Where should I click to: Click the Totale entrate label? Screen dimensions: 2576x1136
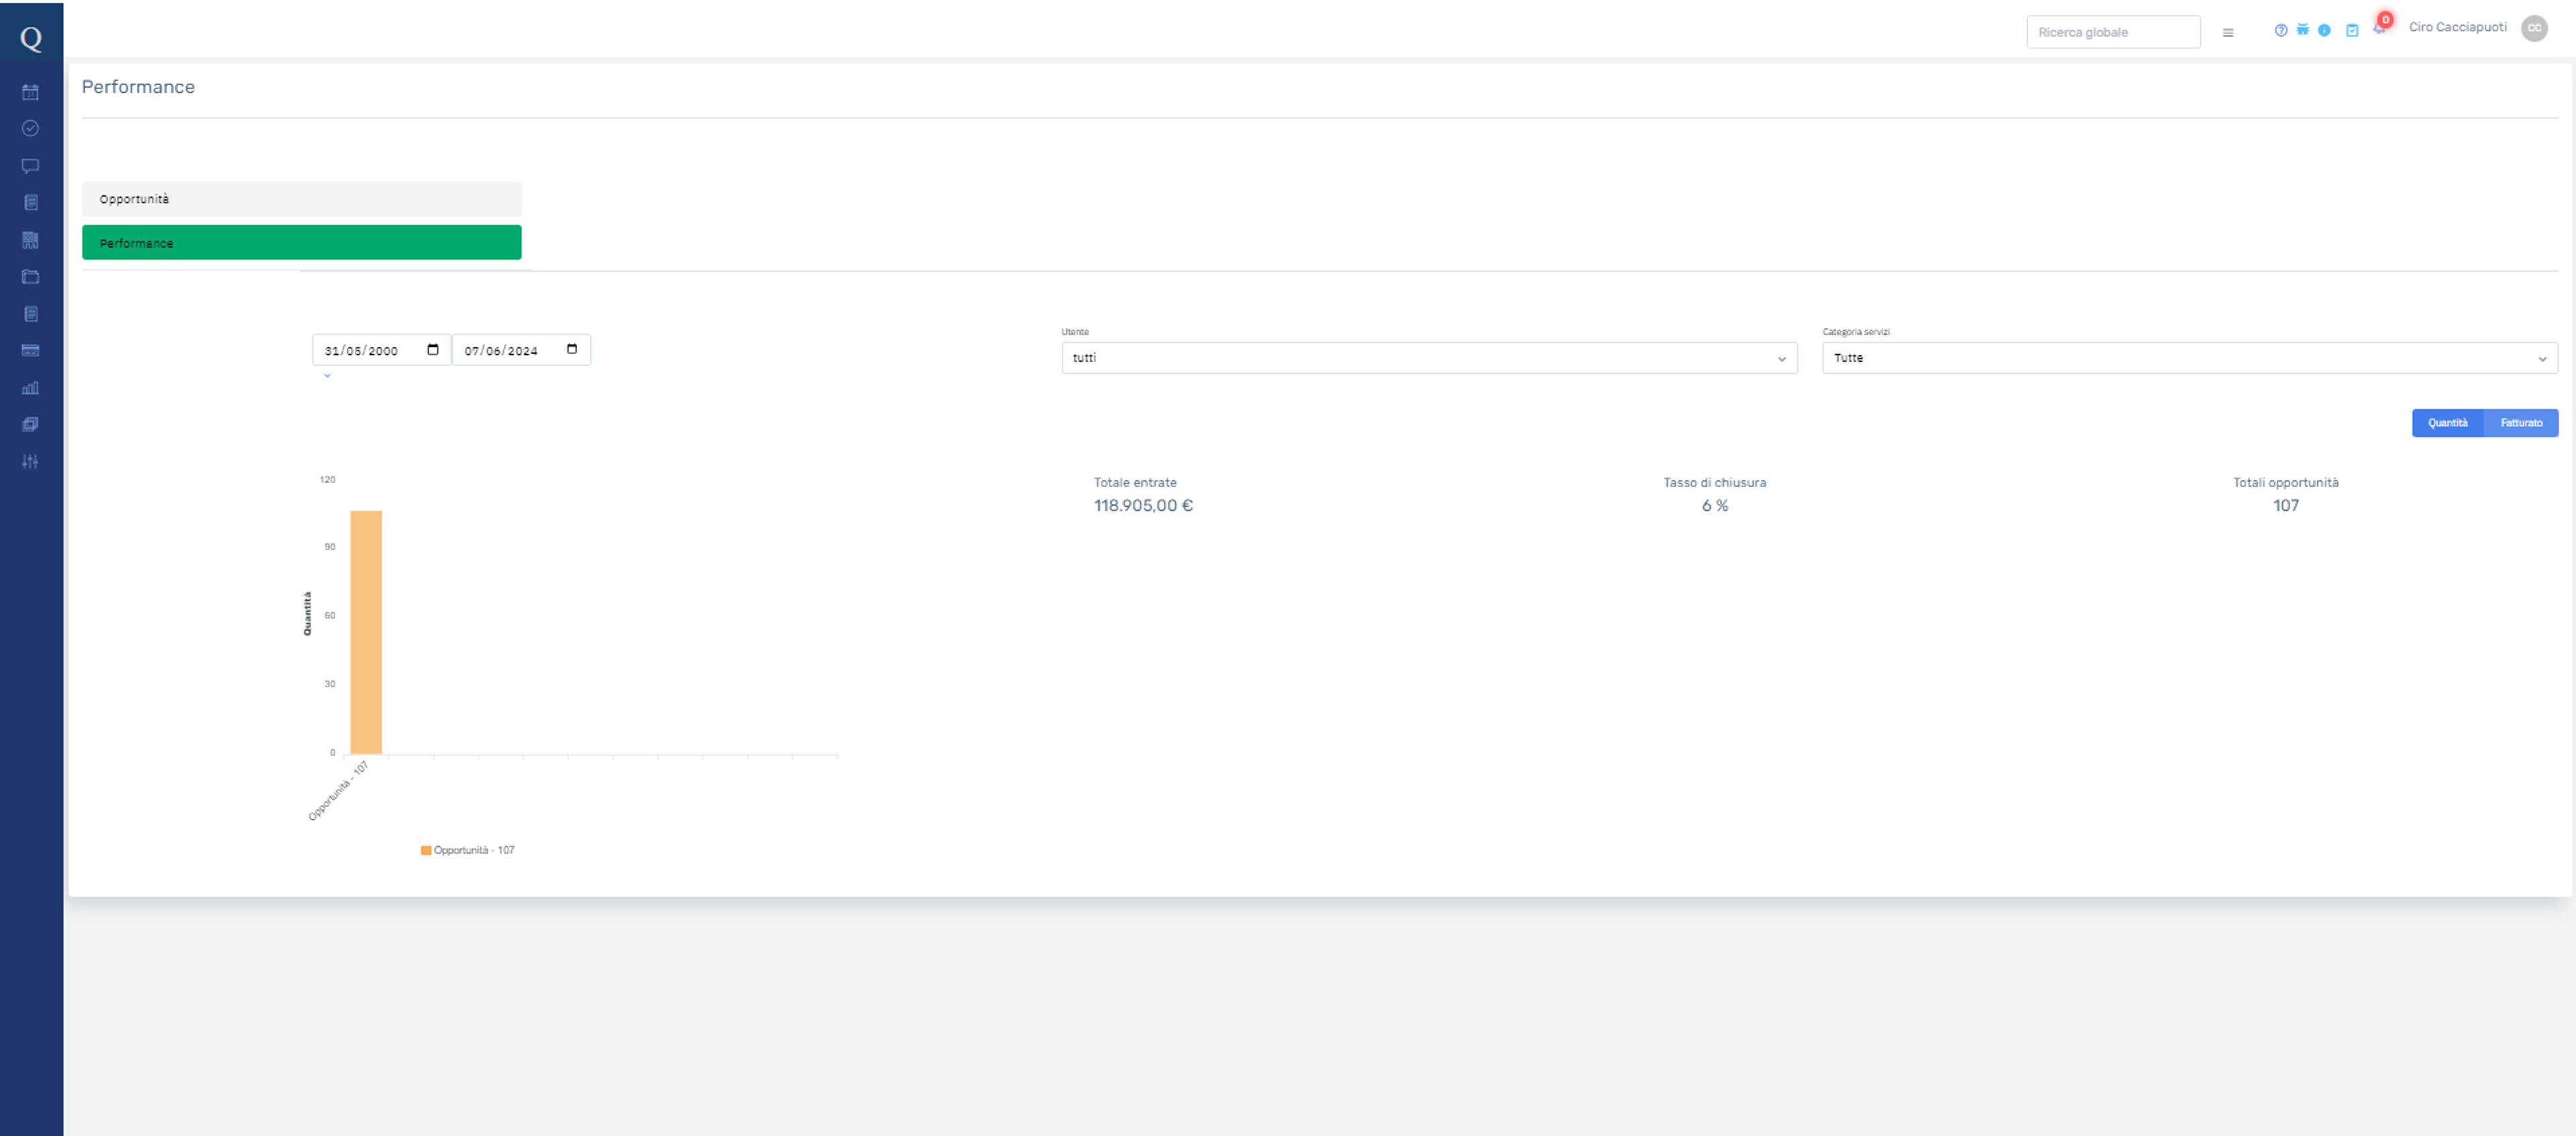click(1135, 482)
